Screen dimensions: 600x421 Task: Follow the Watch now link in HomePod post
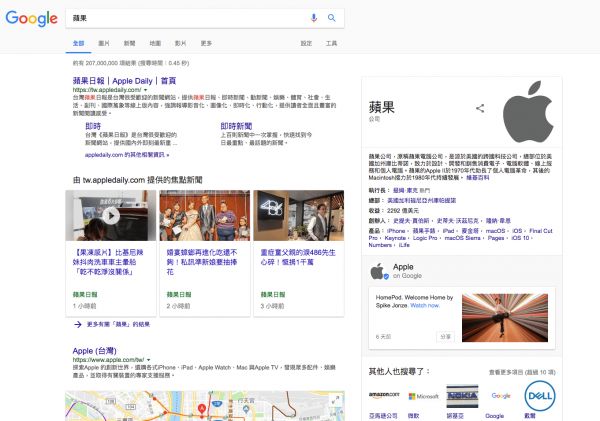[x=425, y=305]
